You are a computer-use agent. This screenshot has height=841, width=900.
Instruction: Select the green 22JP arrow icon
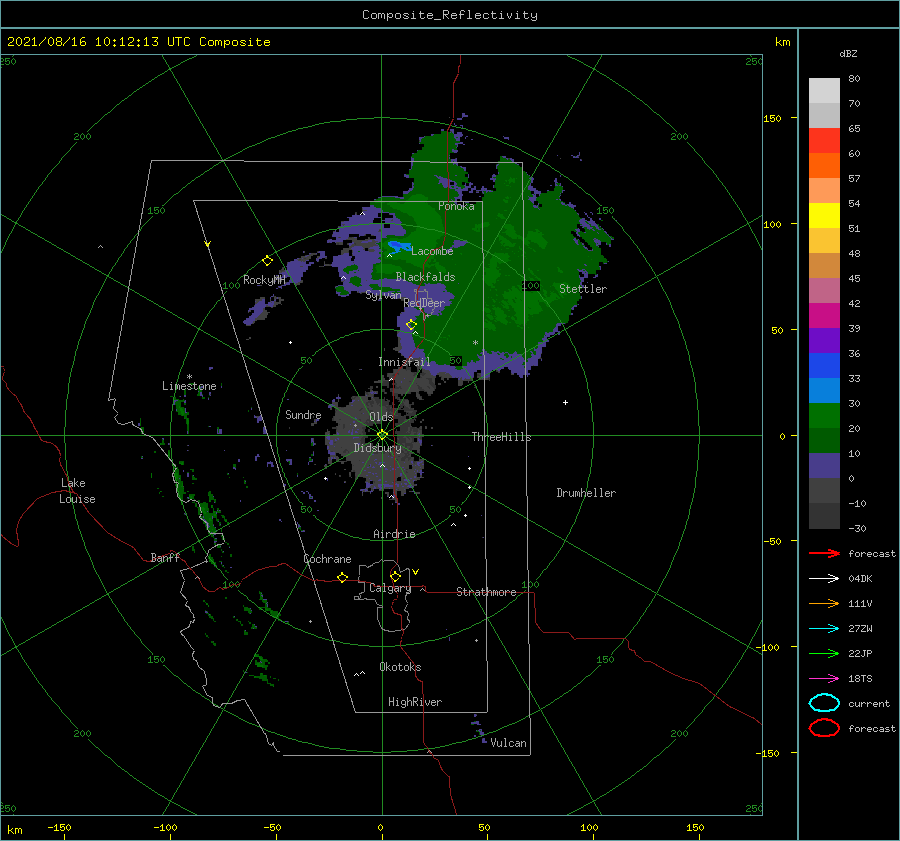824,653
